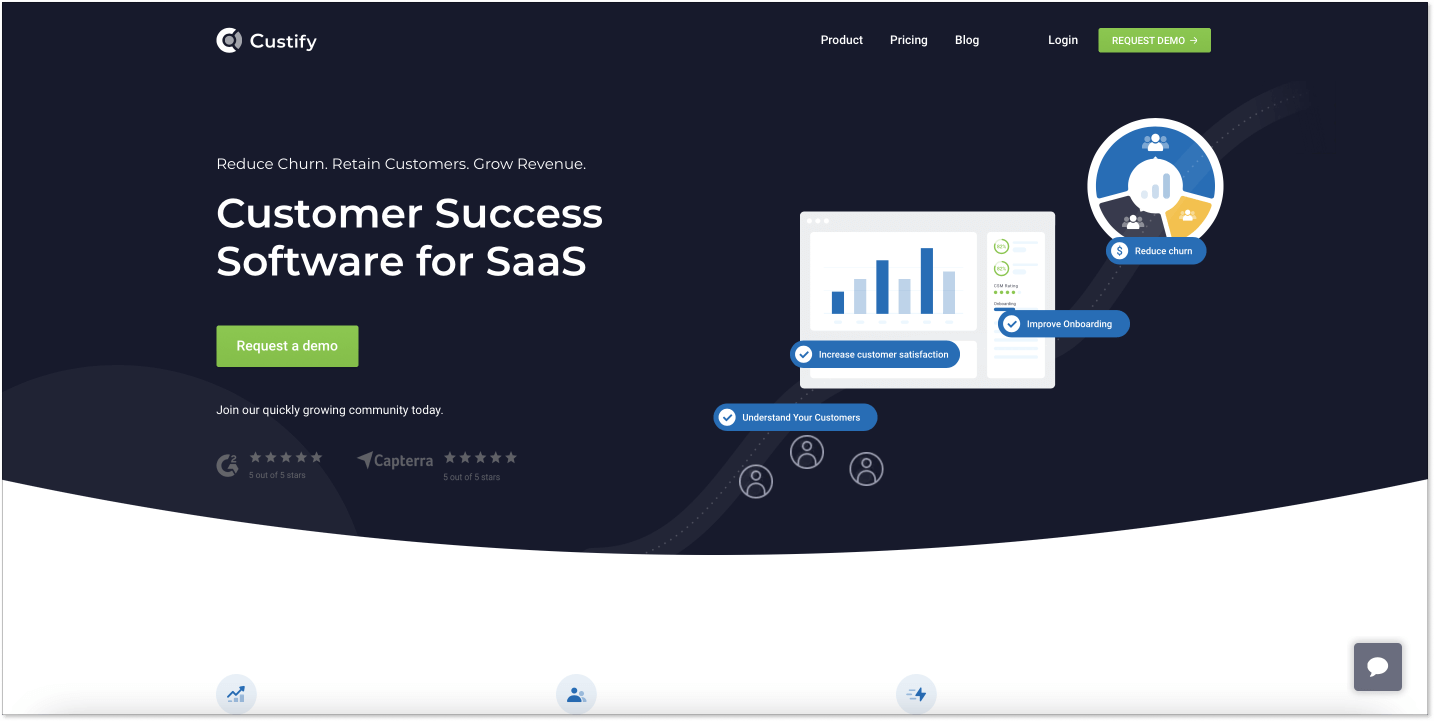Viewport: 1434px width, 721px height.
Task: Click the green REQUEST DEMO header button
Action: pyautogui.click(x=1154, y=40)
